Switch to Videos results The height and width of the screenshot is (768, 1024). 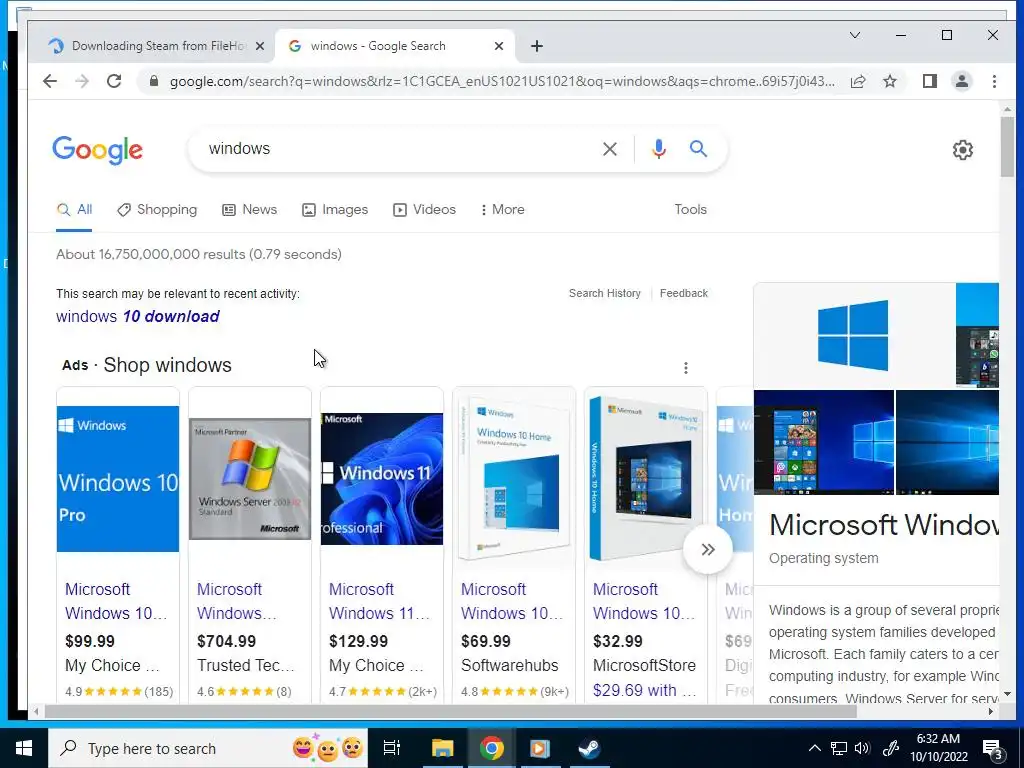pyautogui.click(x=424, y=210)
